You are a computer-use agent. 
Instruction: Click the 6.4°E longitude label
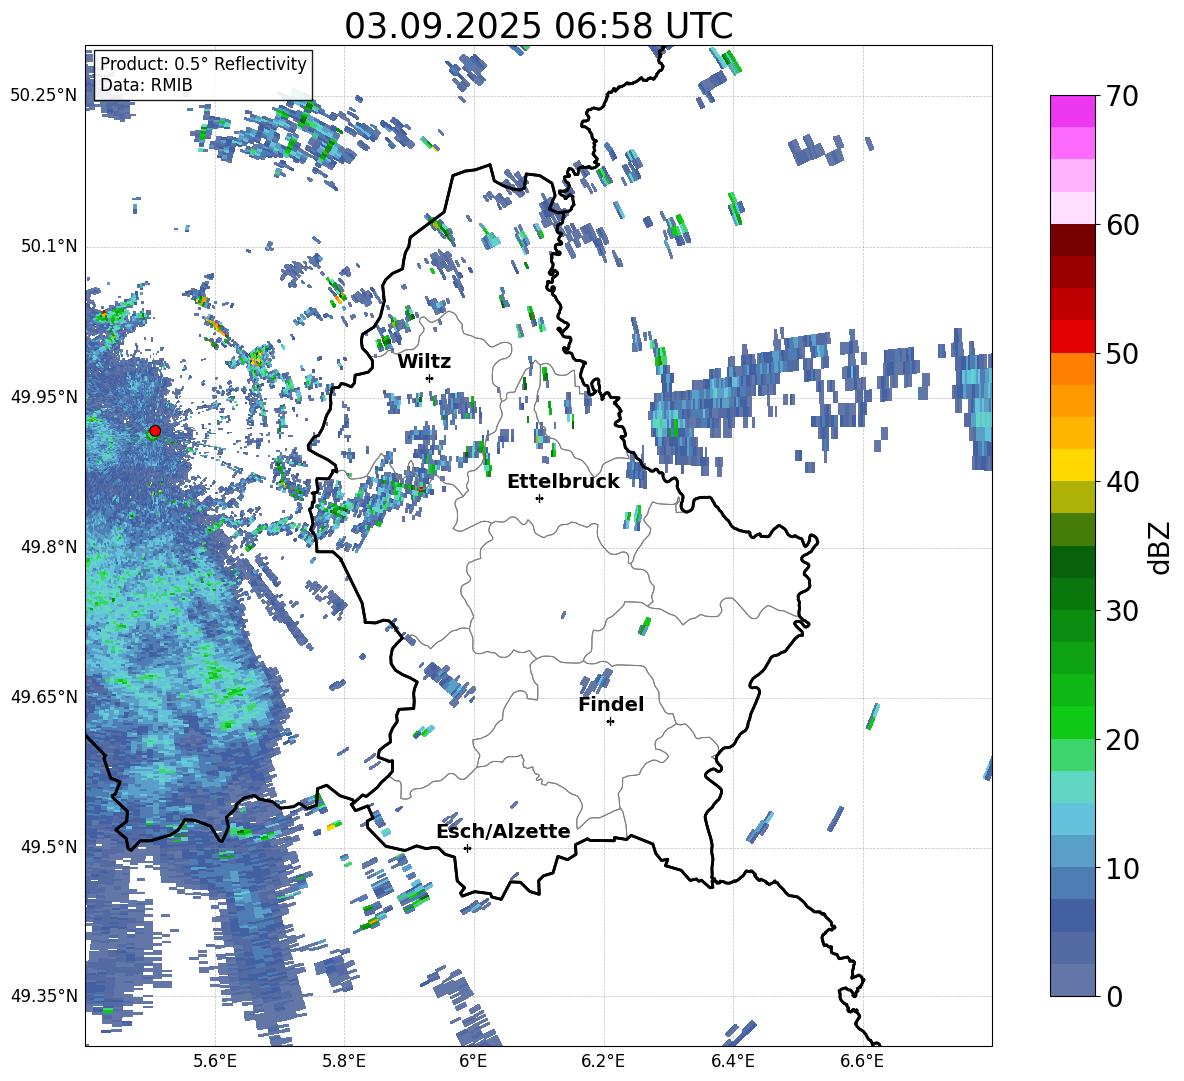coord(732,1061)
